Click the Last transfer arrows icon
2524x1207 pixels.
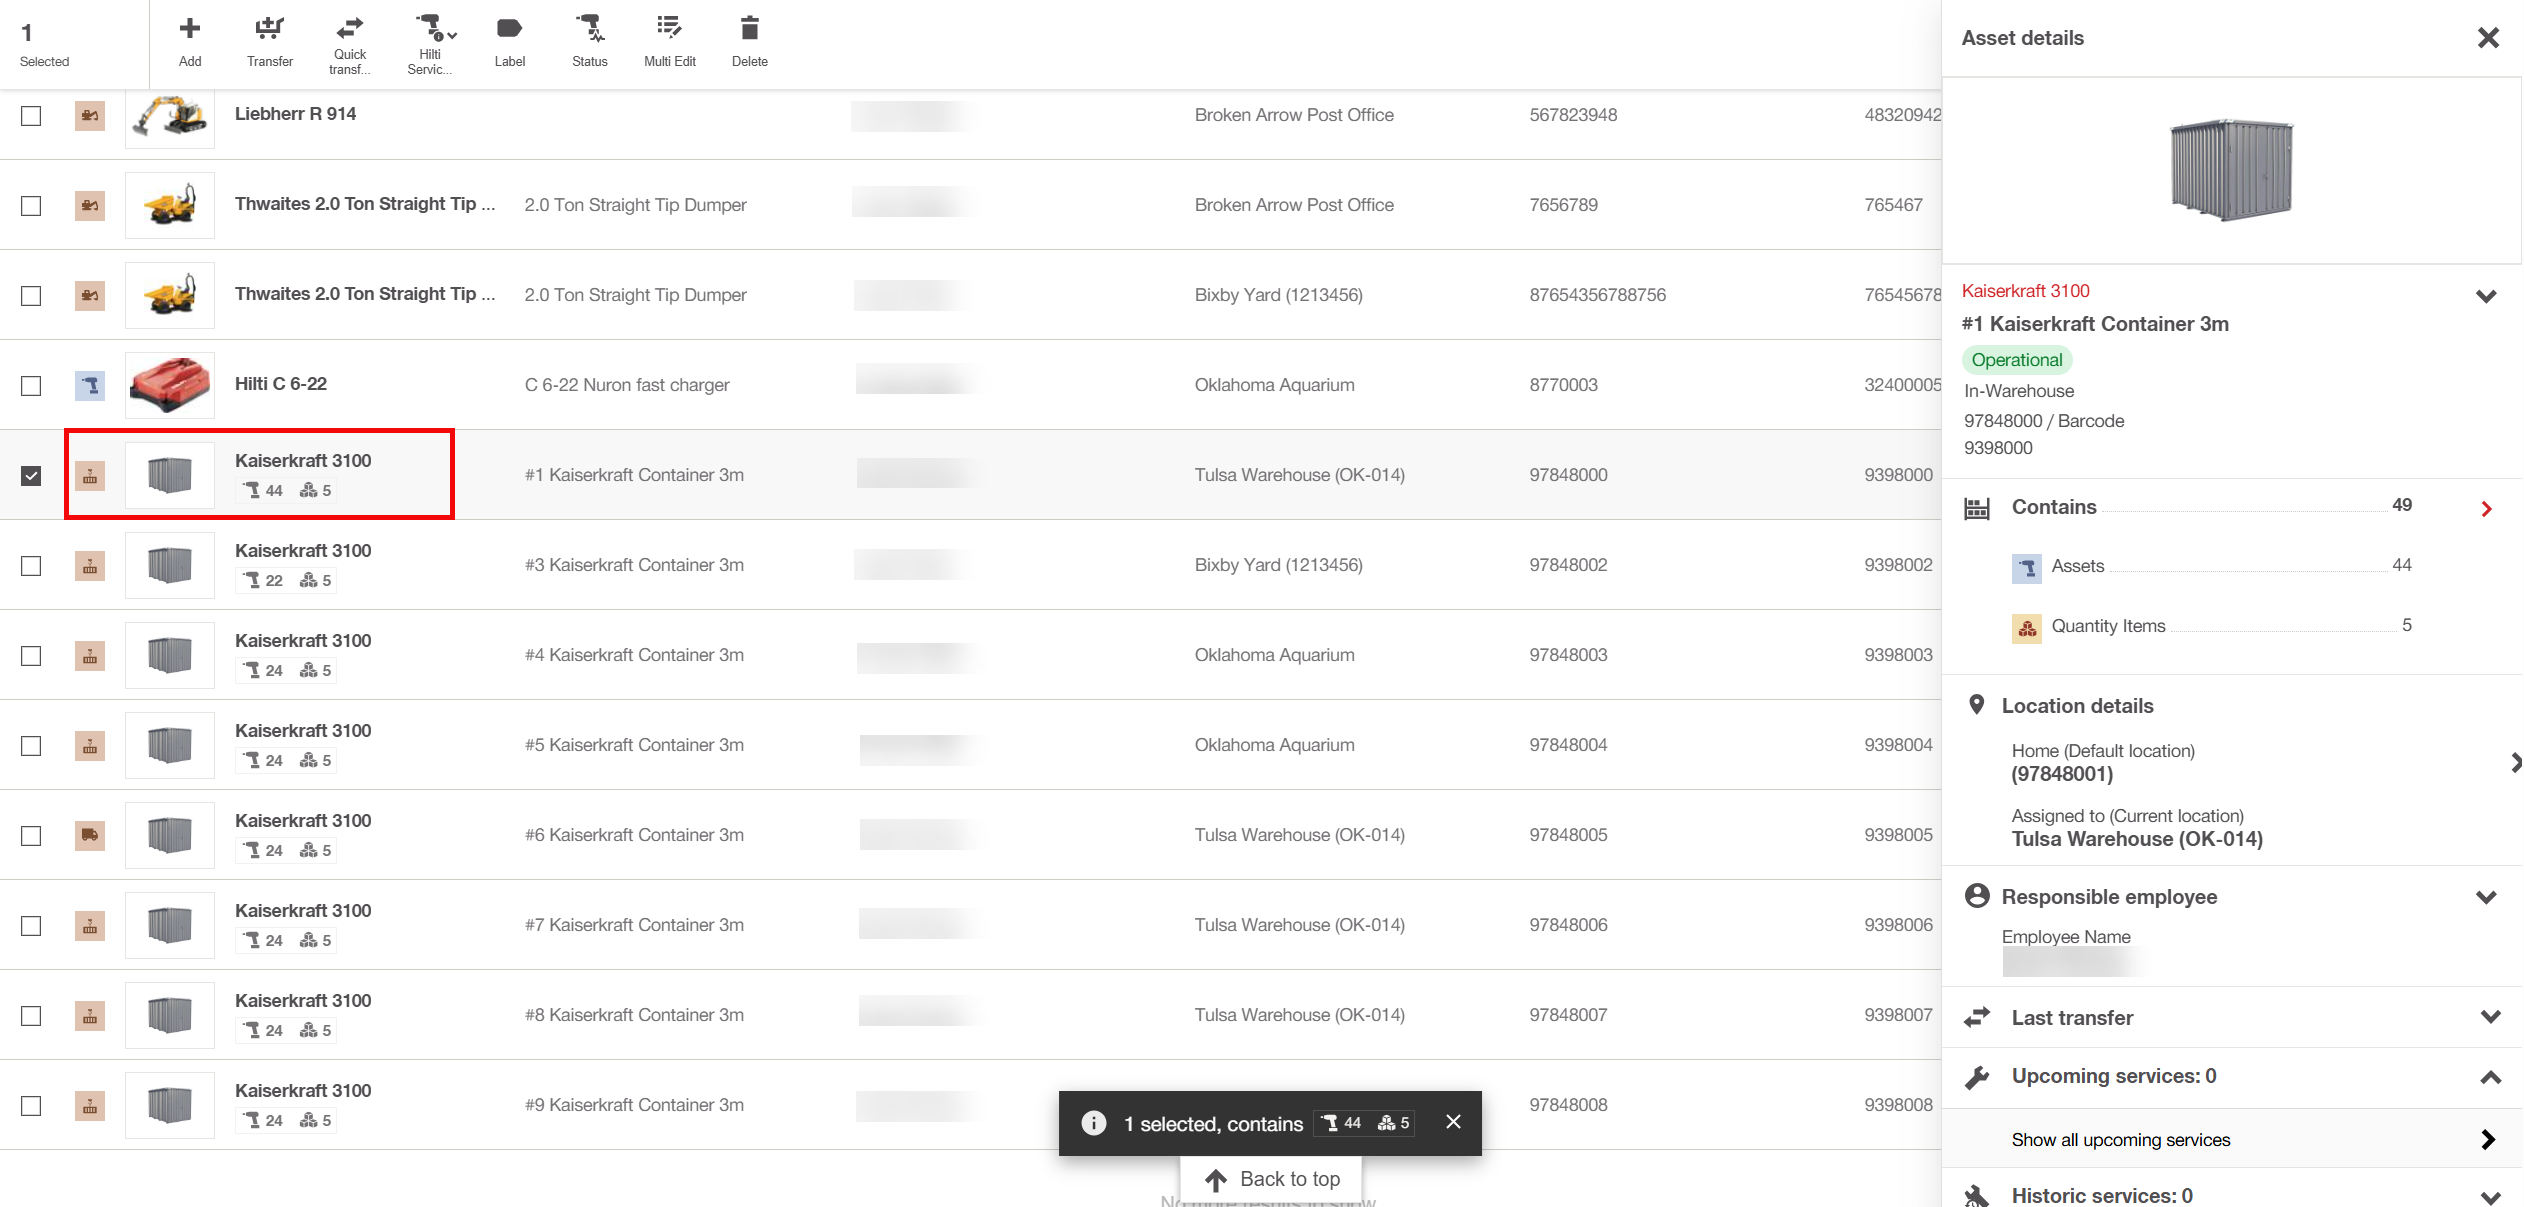pos(1977,1017)
